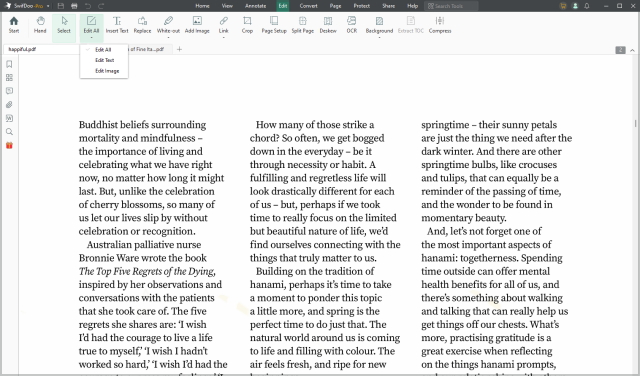640x376 pixels.
Task: Switch to the happiful.pdf document tab
Action: coord(41,49)
